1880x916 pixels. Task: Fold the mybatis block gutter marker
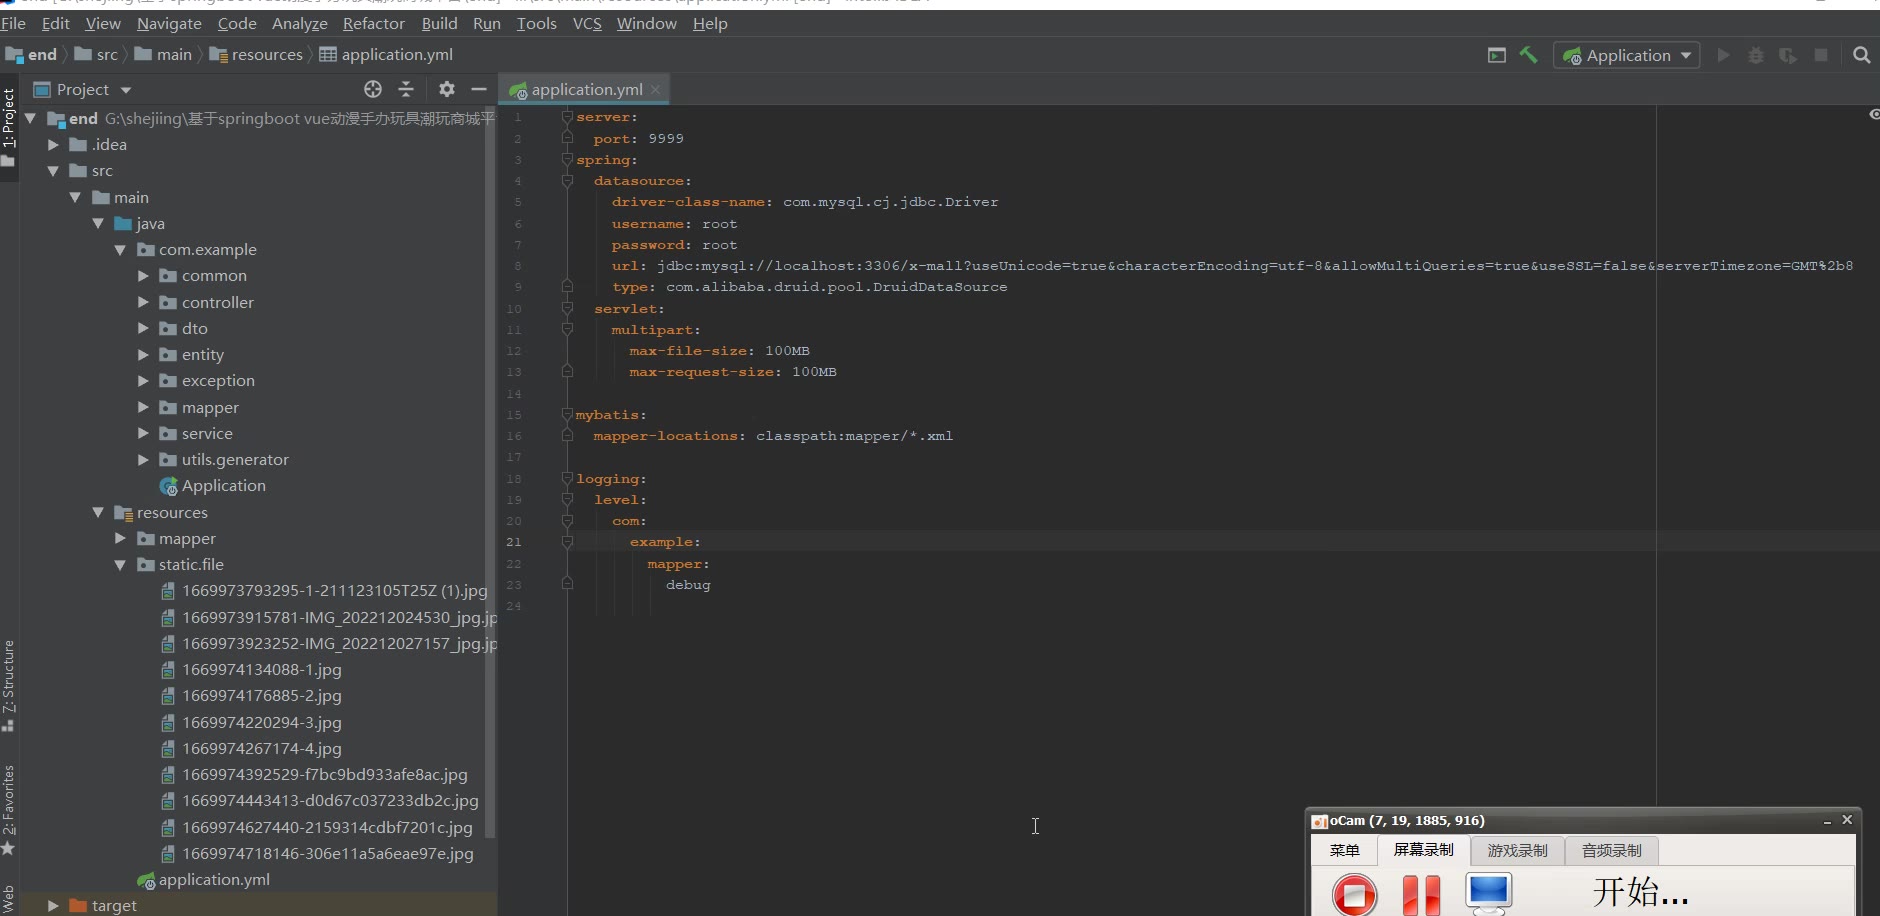[567, 415]
